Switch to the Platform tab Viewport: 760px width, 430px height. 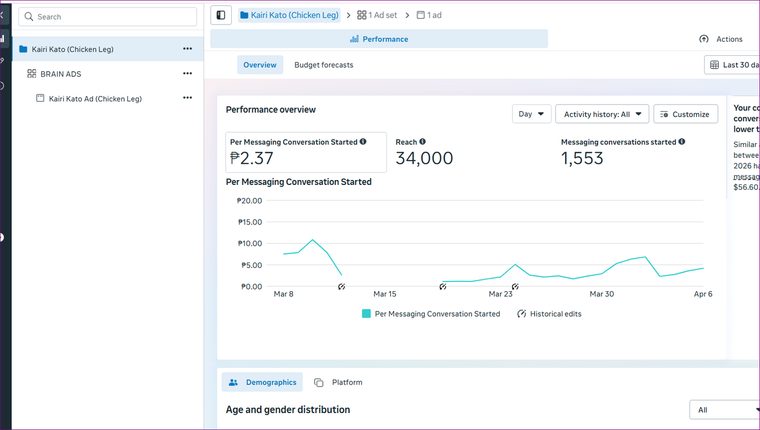coord(338,382)
